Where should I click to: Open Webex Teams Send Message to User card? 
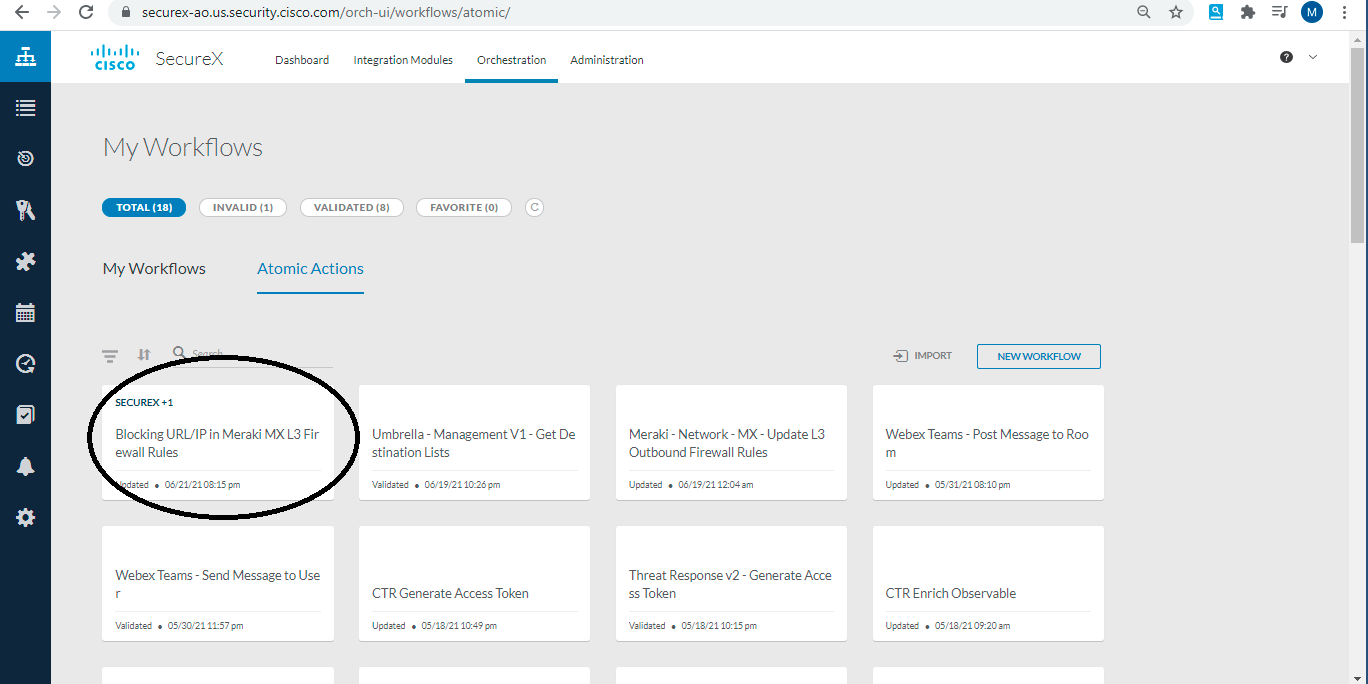pos(218,584)
